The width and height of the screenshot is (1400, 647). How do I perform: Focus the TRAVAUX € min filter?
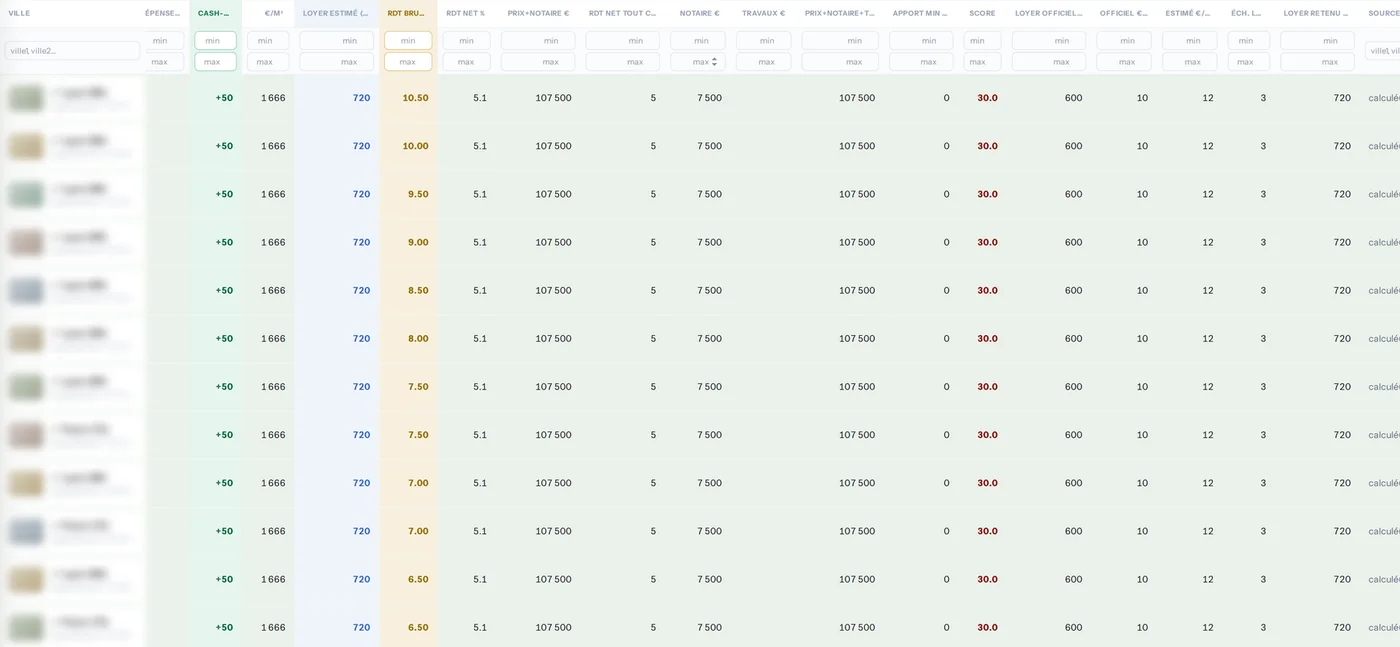[764, 40]
